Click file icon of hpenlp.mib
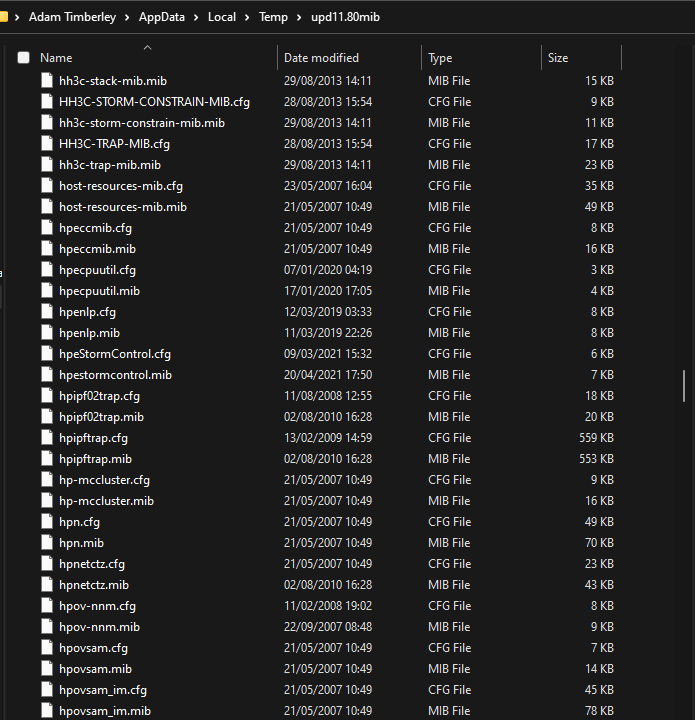 pos(47,332)
